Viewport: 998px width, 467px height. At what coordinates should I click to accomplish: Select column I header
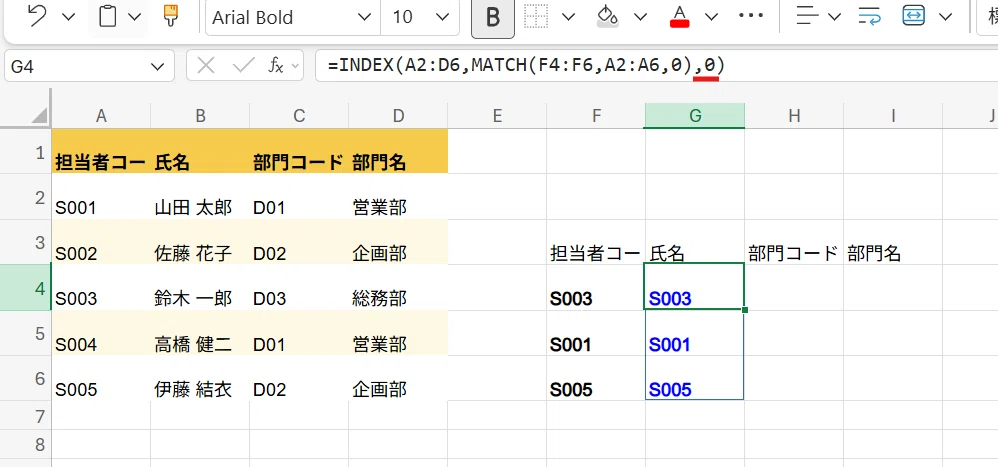pos(893,116)
